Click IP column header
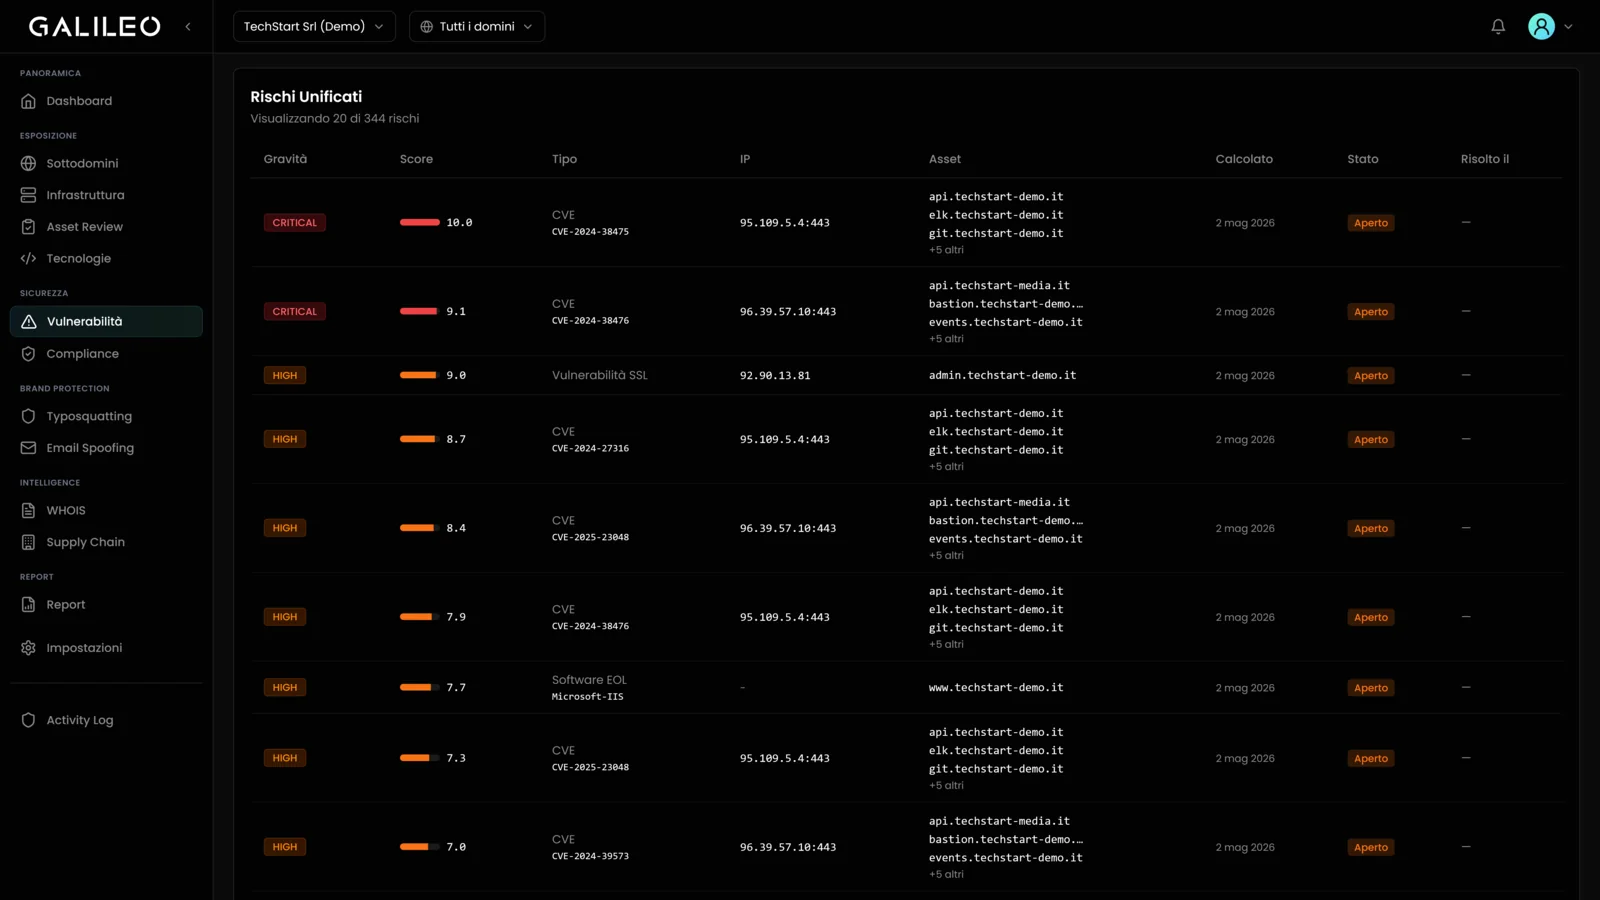The image size is (1600, 900). tap(745, 159)
